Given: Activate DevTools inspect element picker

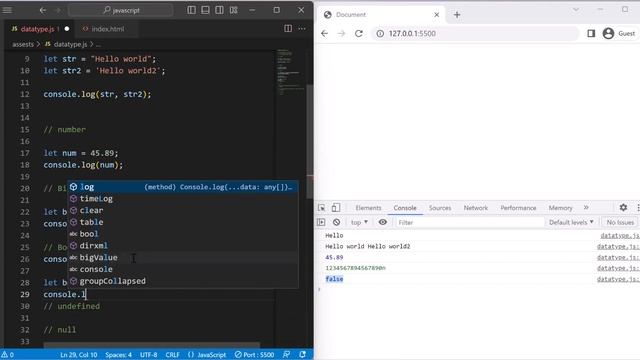Looking at the screenshot, I should coord(322,208).
